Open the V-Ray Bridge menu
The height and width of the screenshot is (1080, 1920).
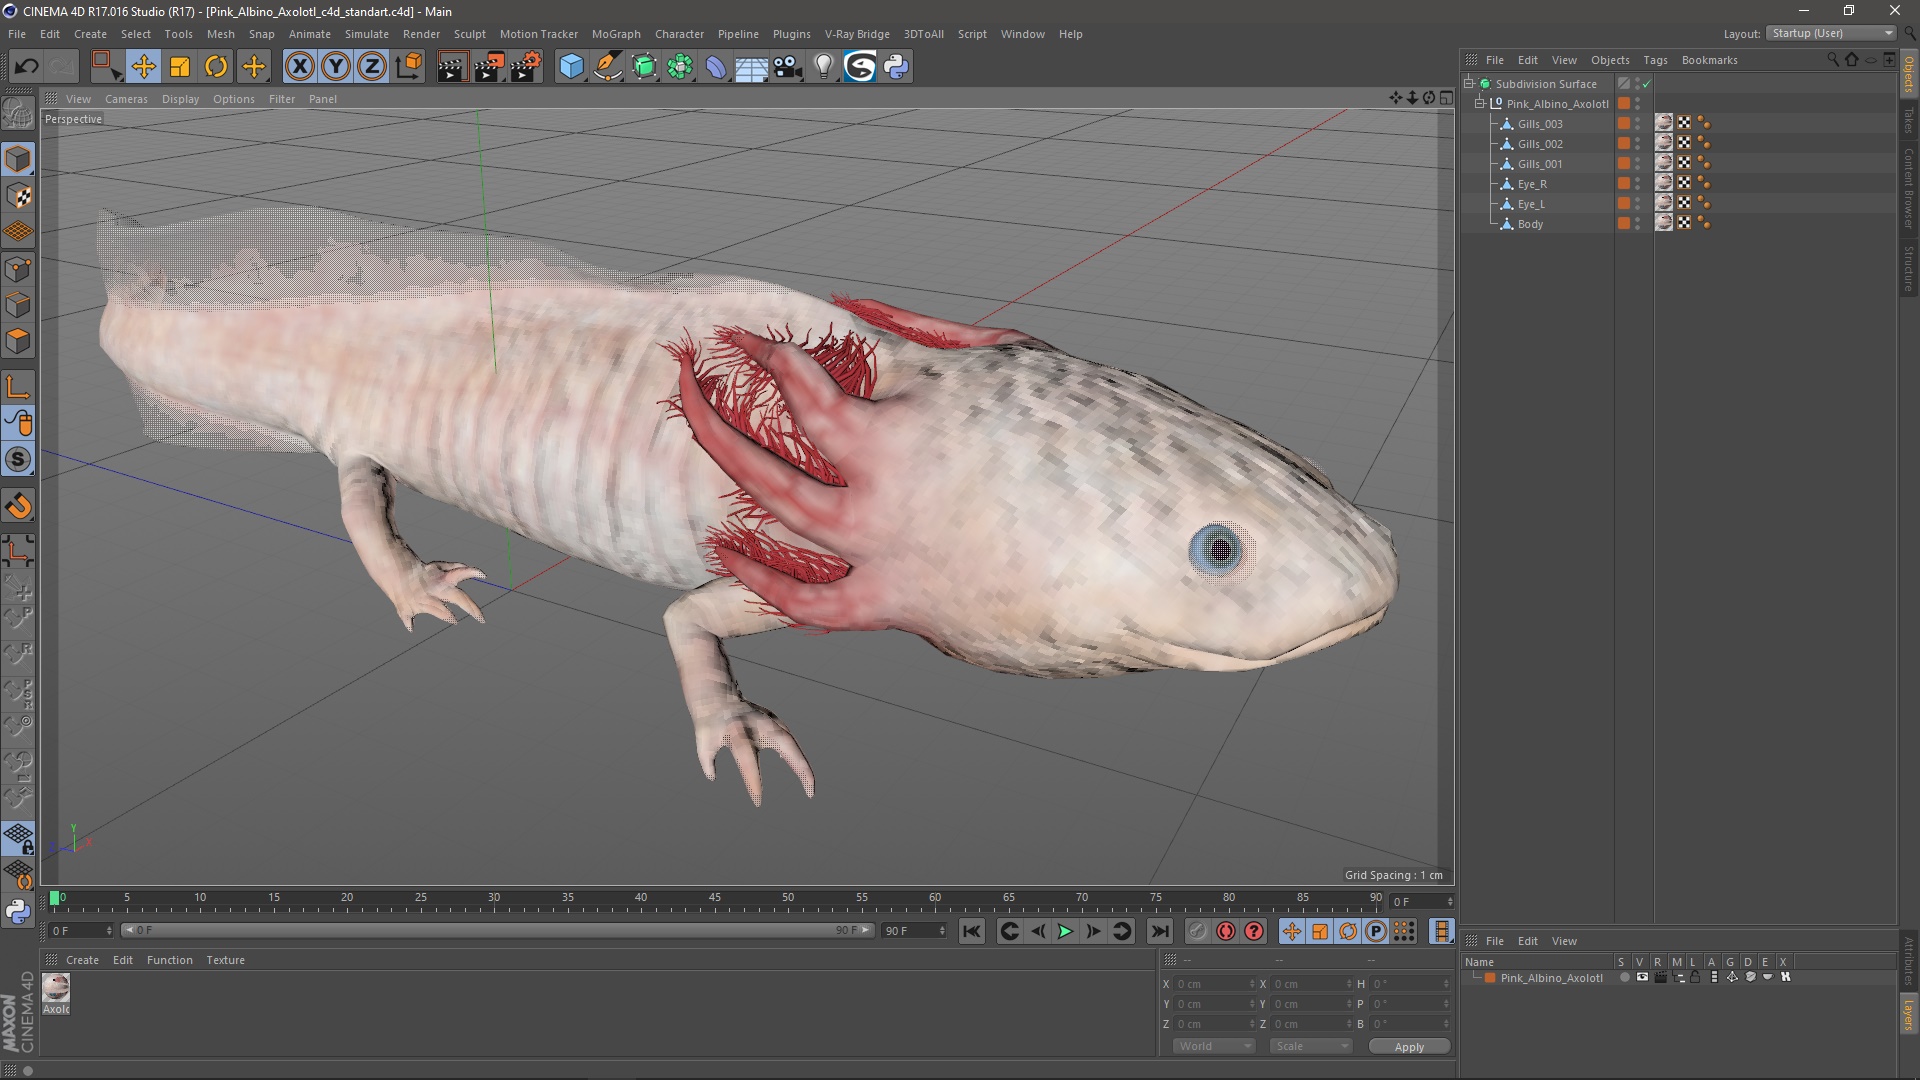[857, 34]
